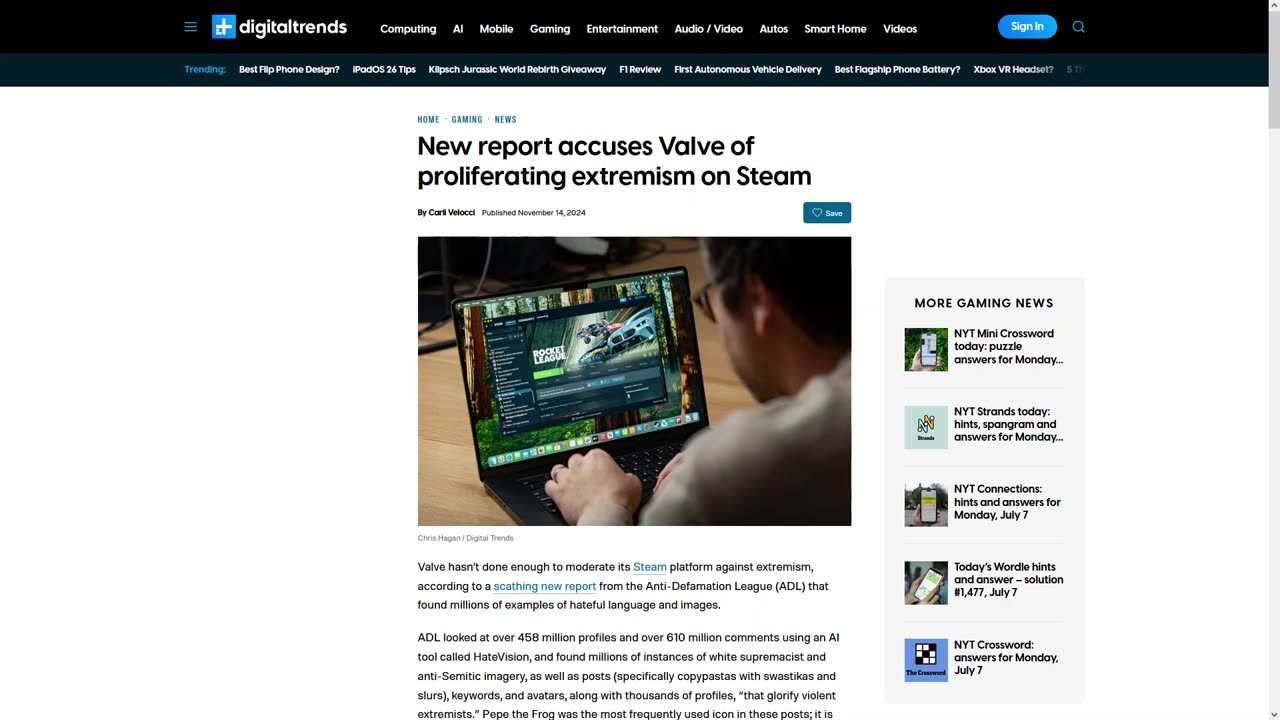Open the AI nav item

(458, 29)
